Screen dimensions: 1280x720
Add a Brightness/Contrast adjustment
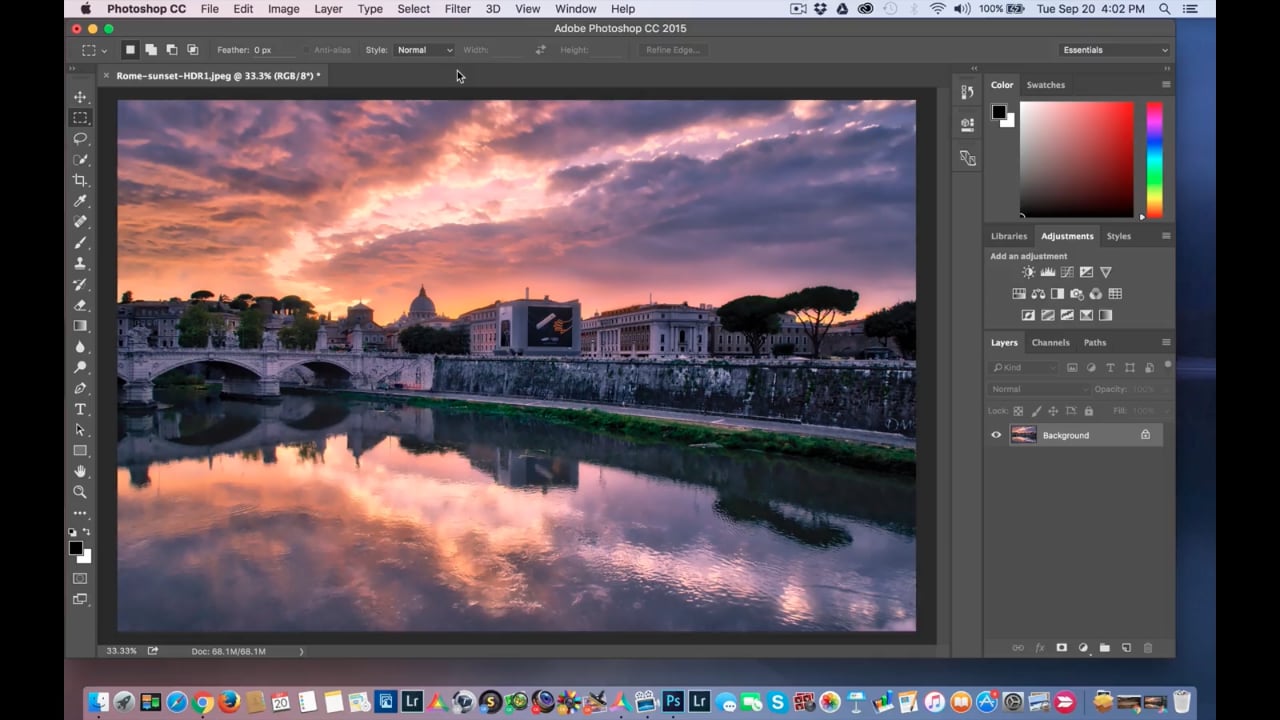(1028, 272)
